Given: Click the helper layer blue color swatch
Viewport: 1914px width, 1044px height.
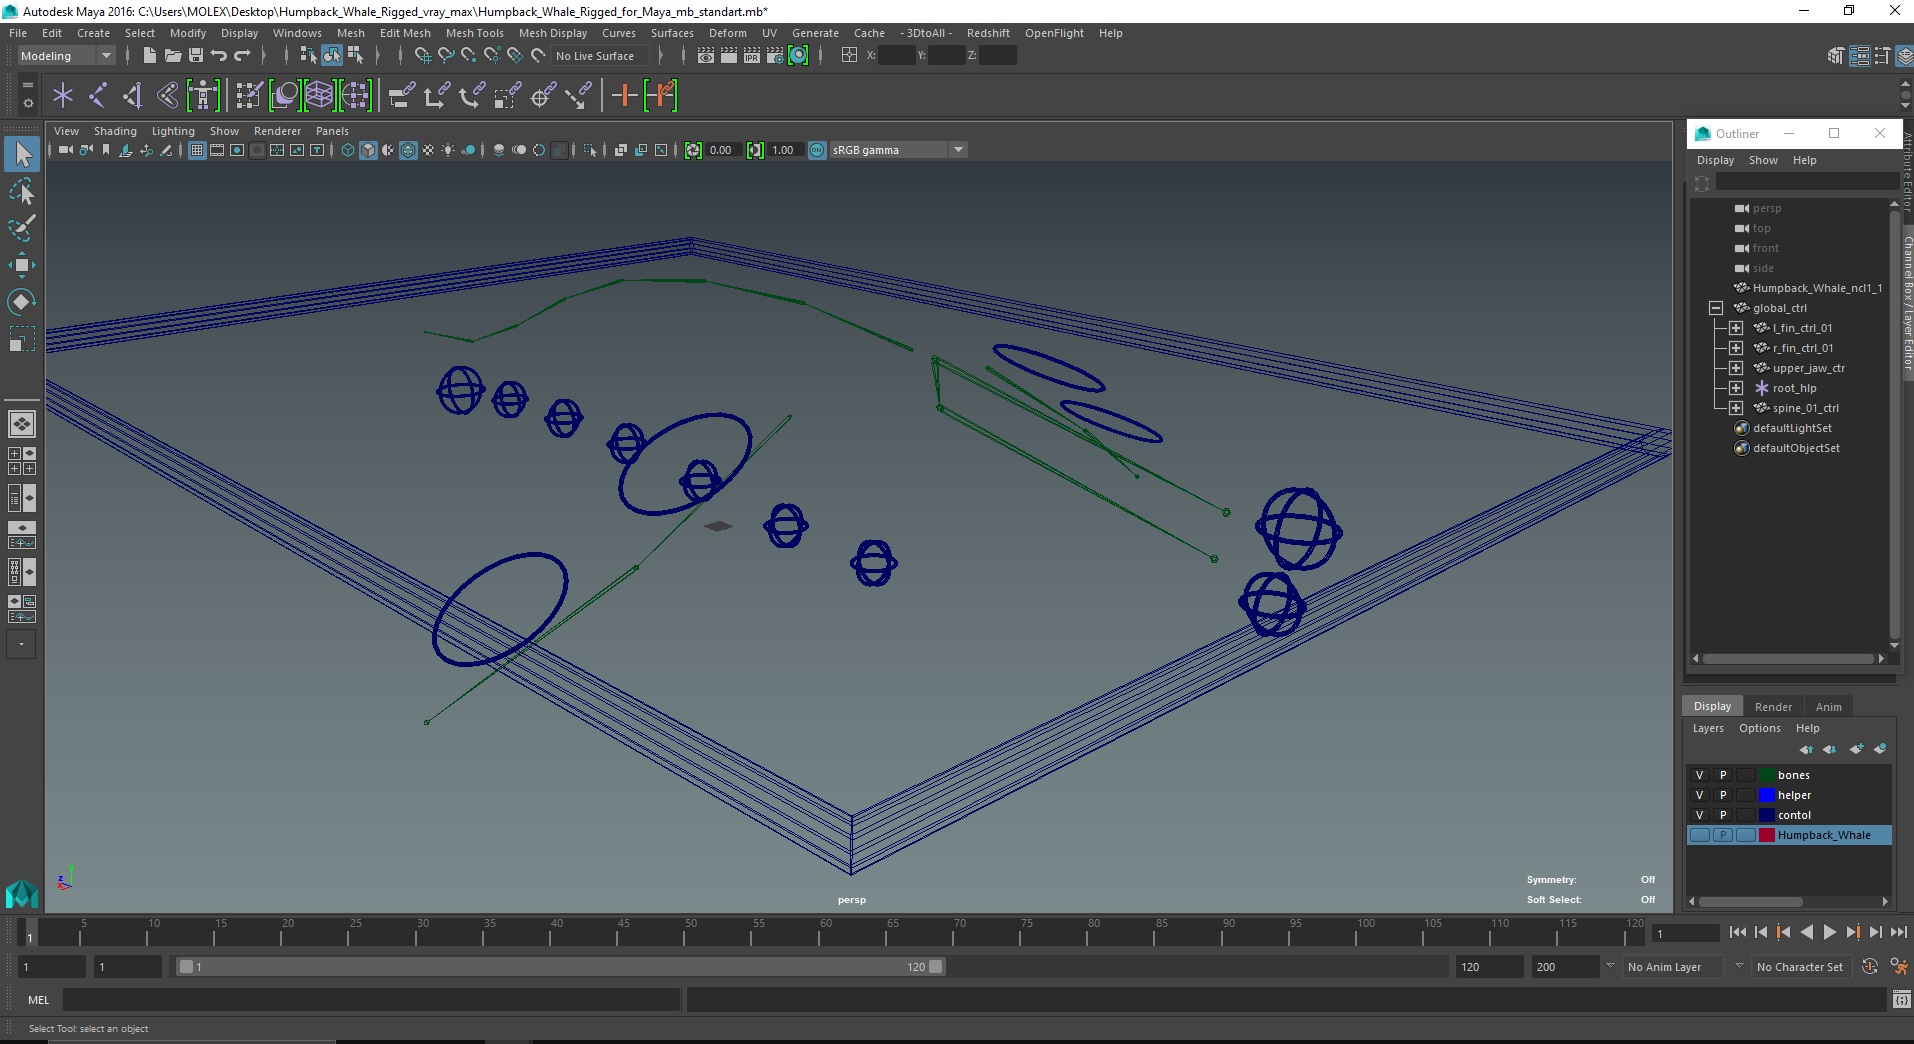Looking at the screenshot, I should click(x=1767, y=795).
